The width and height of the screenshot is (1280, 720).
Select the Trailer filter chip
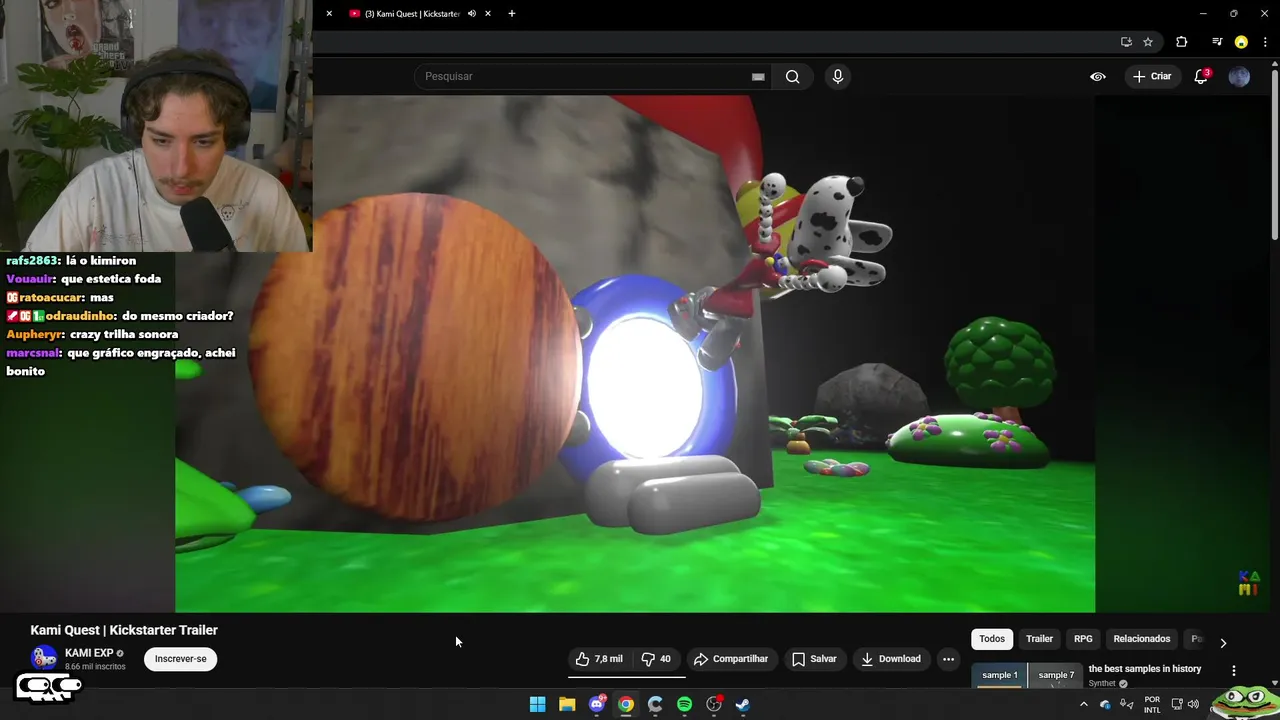point(1039,639)
